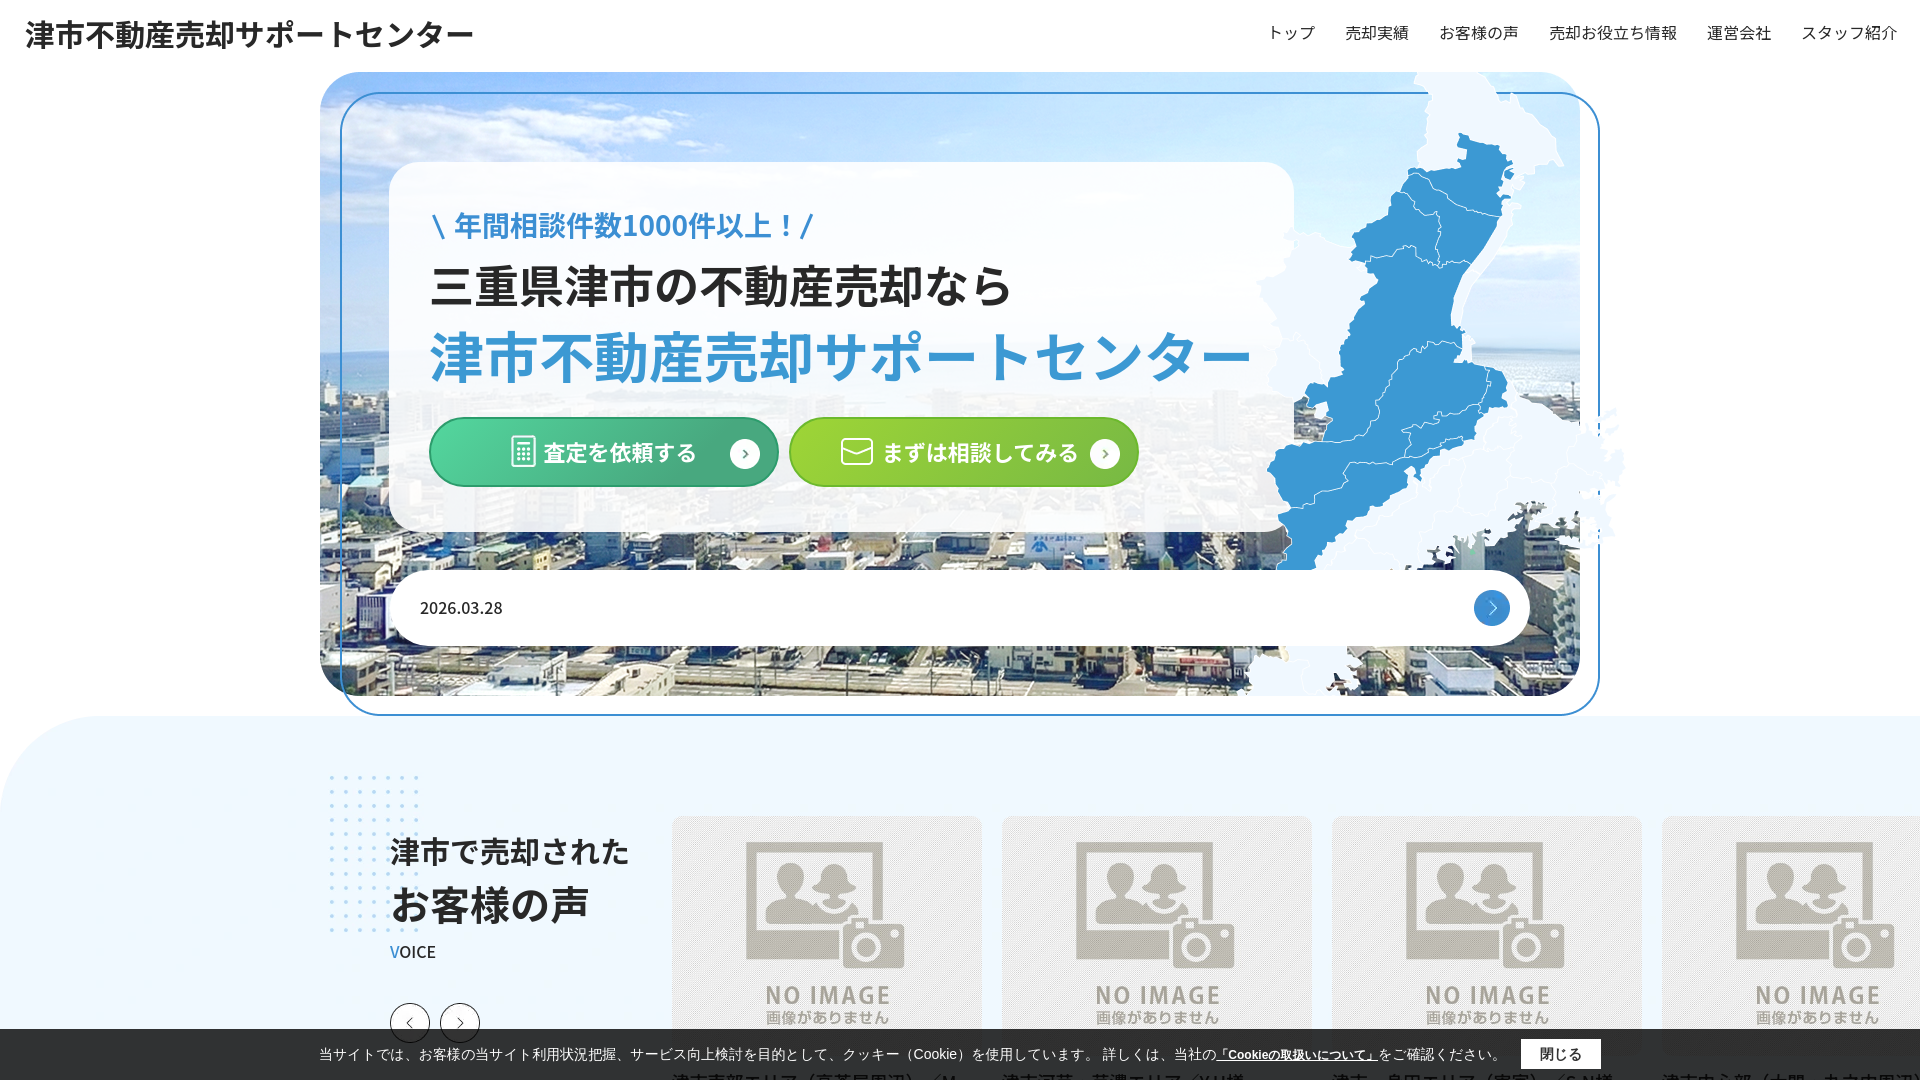The width and height of the screenshot is (1920, 1080).
Task: Click the 査定を依頼する button
Action: (x=604, y=452)
